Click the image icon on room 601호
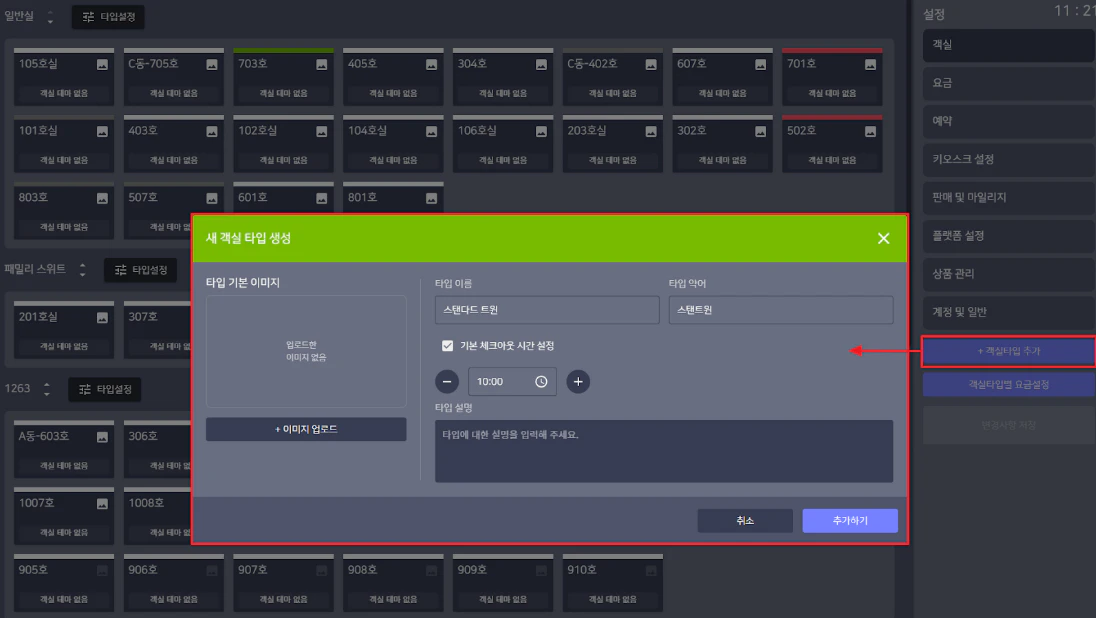 click(322, 199)
